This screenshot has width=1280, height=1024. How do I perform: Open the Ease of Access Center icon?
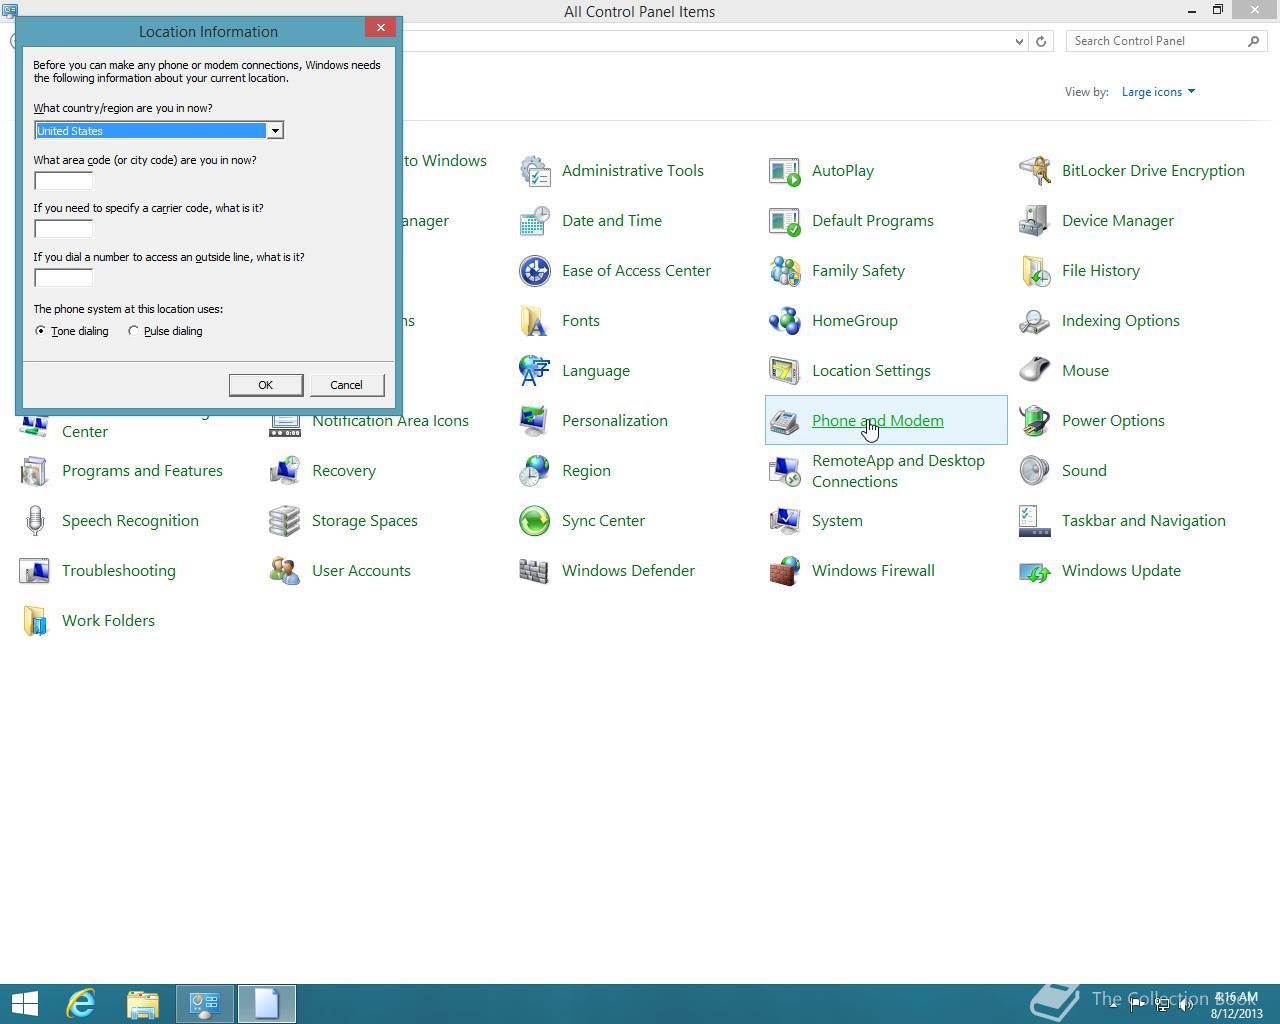click(535, 271)
